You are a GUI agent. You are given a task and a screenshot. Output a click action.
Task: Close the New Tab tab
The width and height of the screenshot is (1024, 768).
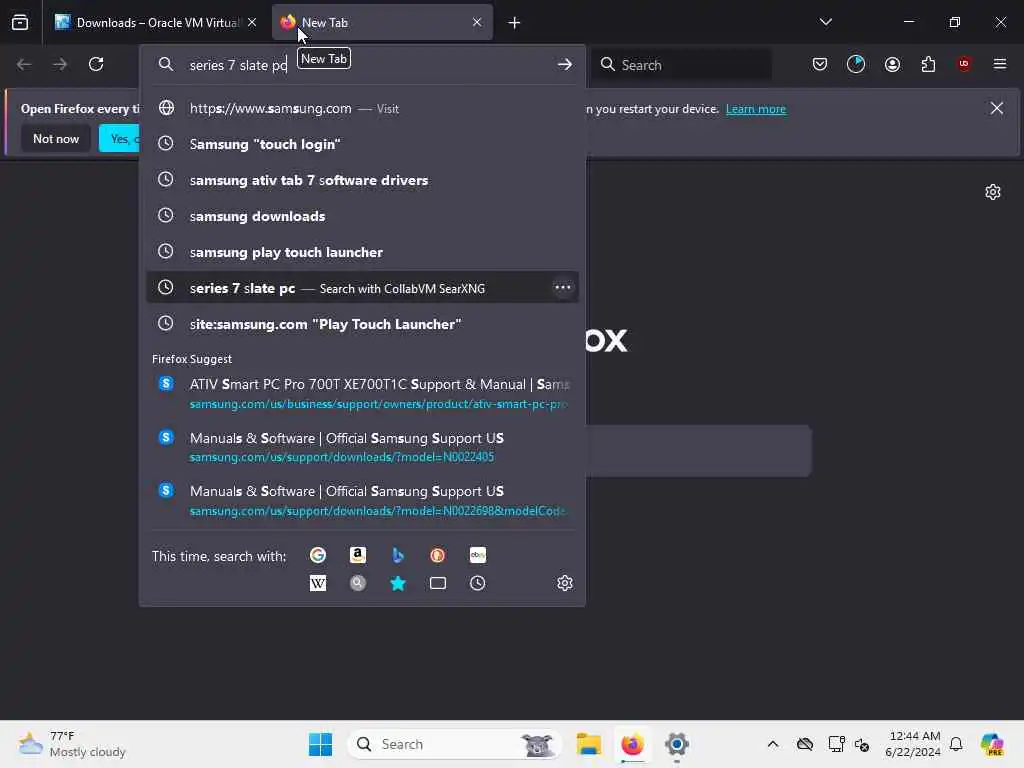(477, 22)
